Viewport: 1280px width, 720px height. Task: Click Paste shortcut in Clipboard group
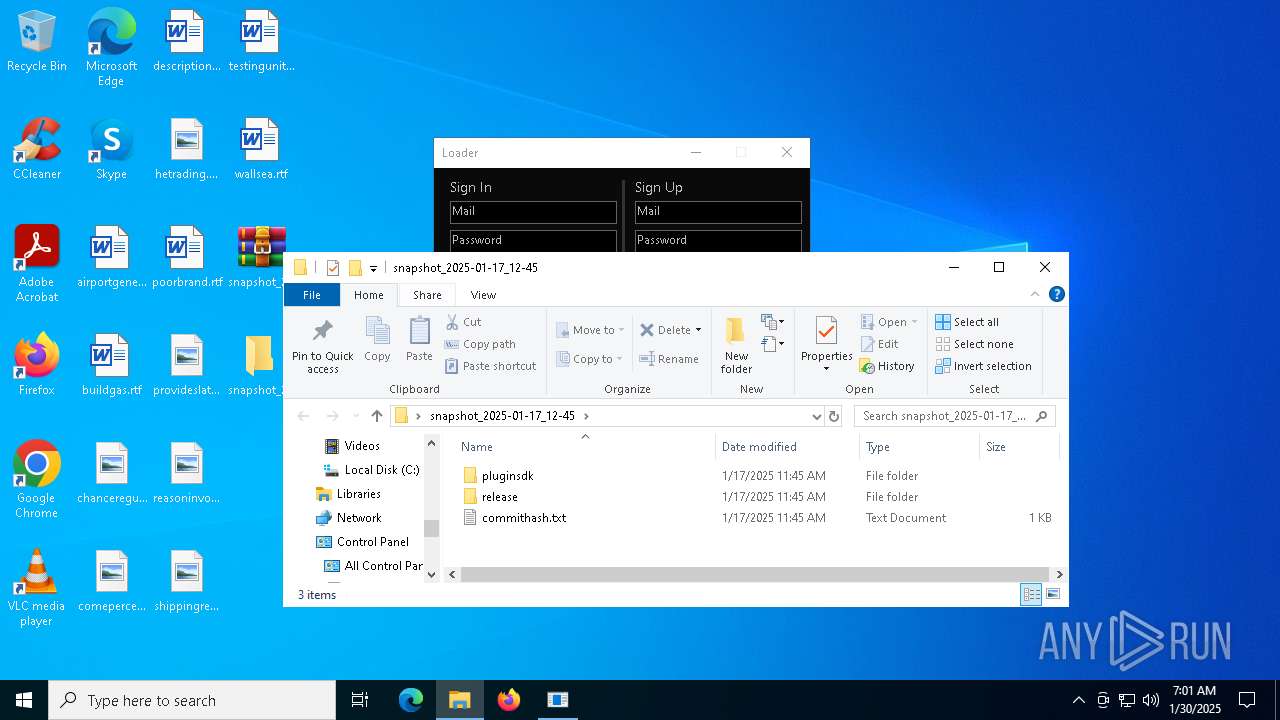pos(490,366)
